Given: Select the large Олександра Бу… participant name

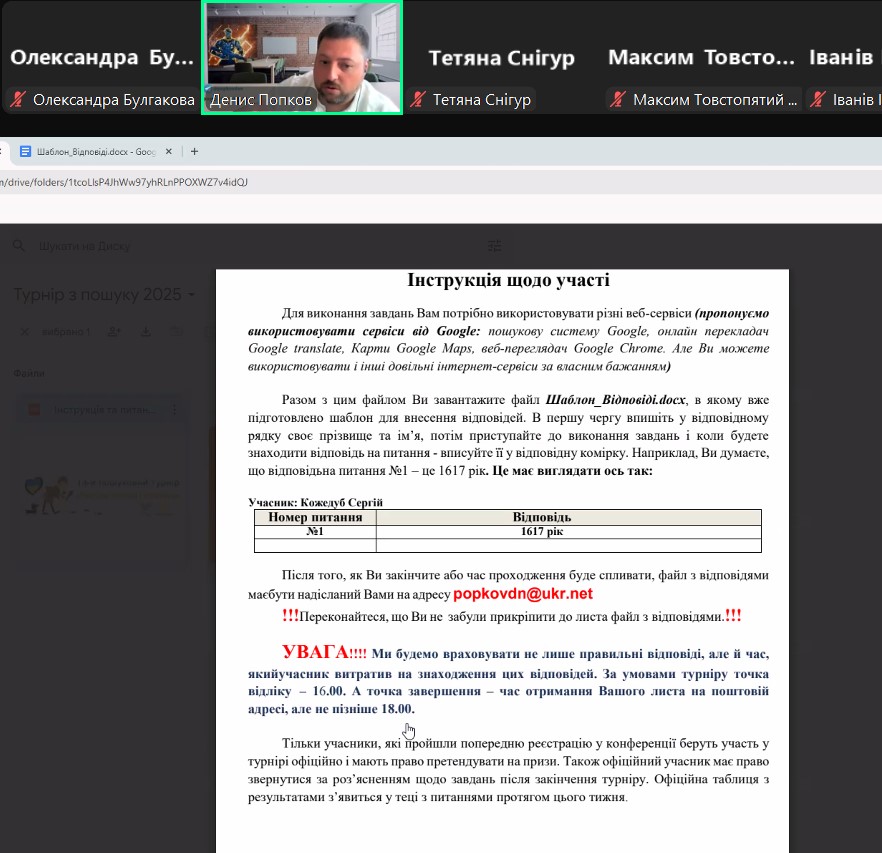Looking at the screenshot, I should pyautogui.click(x=102, y=57).
